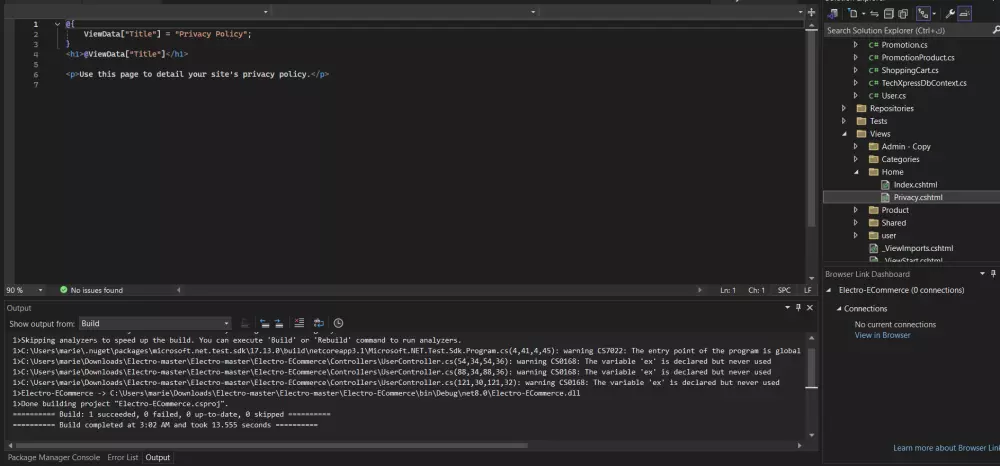The image size is (1000, 466).
Task: Select ShoppingCart.cs in Solution Explorer
Action: point(910,70)
